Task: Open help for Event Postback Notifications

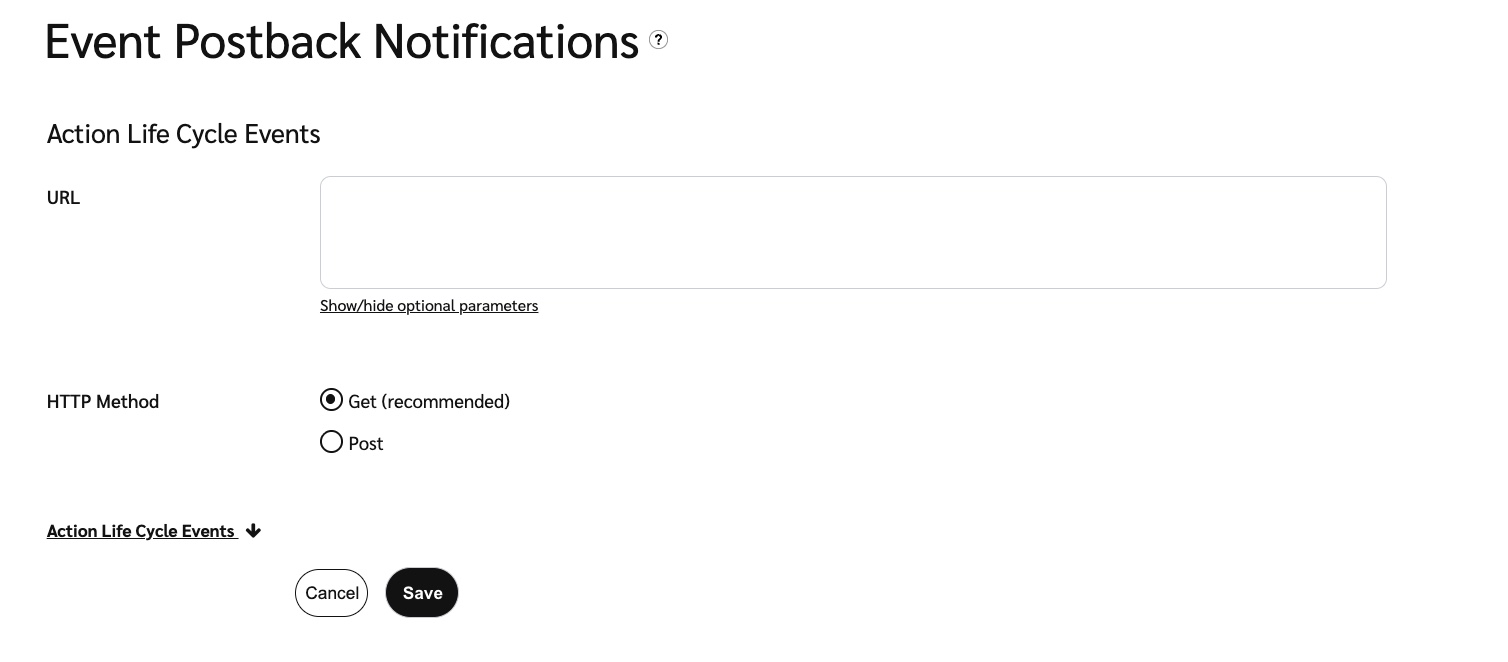Action: (x=658, y=40)
